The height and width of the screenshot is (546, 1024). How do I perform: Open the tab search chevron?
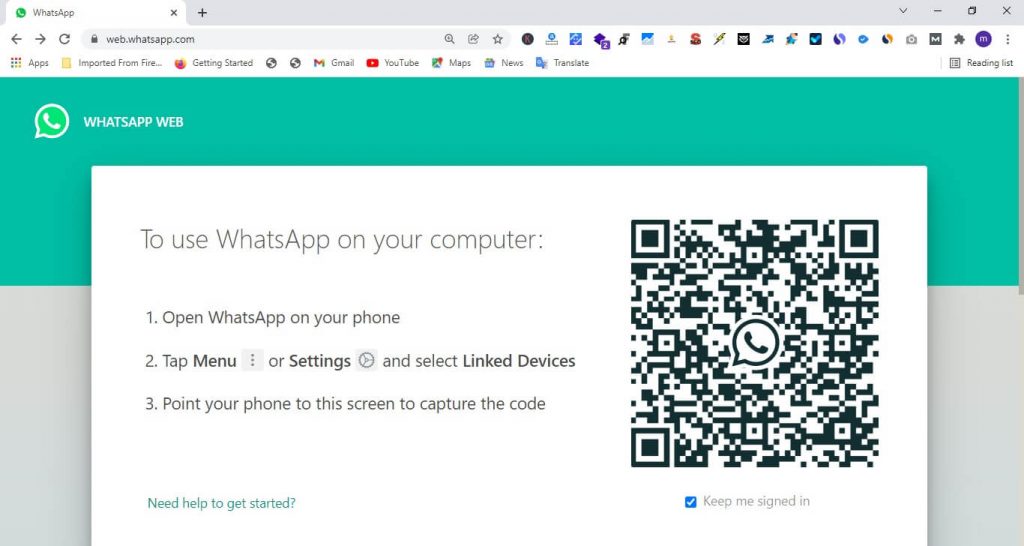(x=903, y=11)
